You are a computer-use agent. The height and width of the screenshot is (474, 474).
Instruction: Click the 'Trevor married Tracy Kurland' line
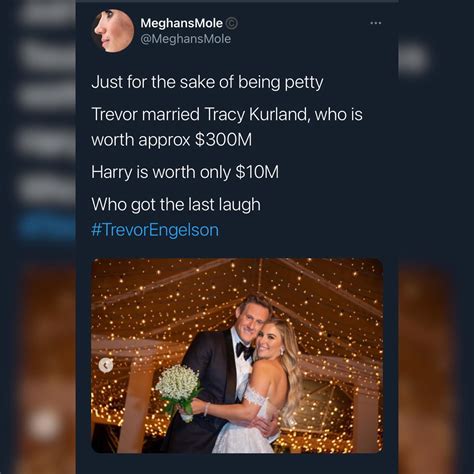[x=227, y=115]
